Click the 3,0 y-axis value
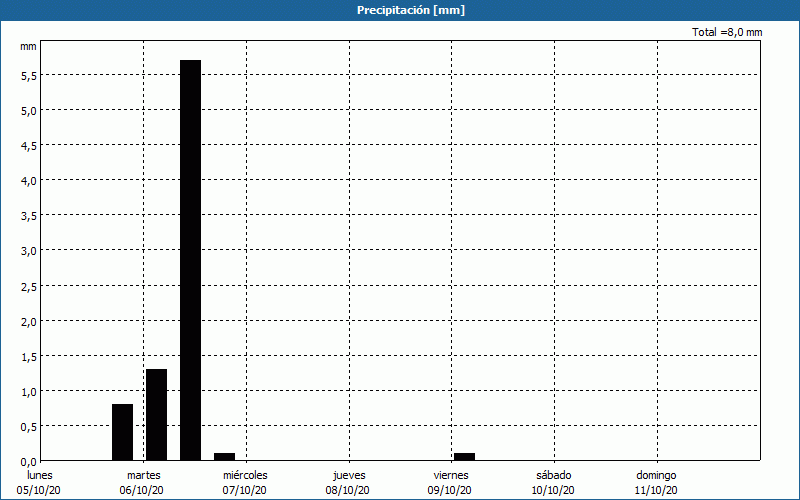This screenshot has width=800, height=500. (x=29, y=251)
